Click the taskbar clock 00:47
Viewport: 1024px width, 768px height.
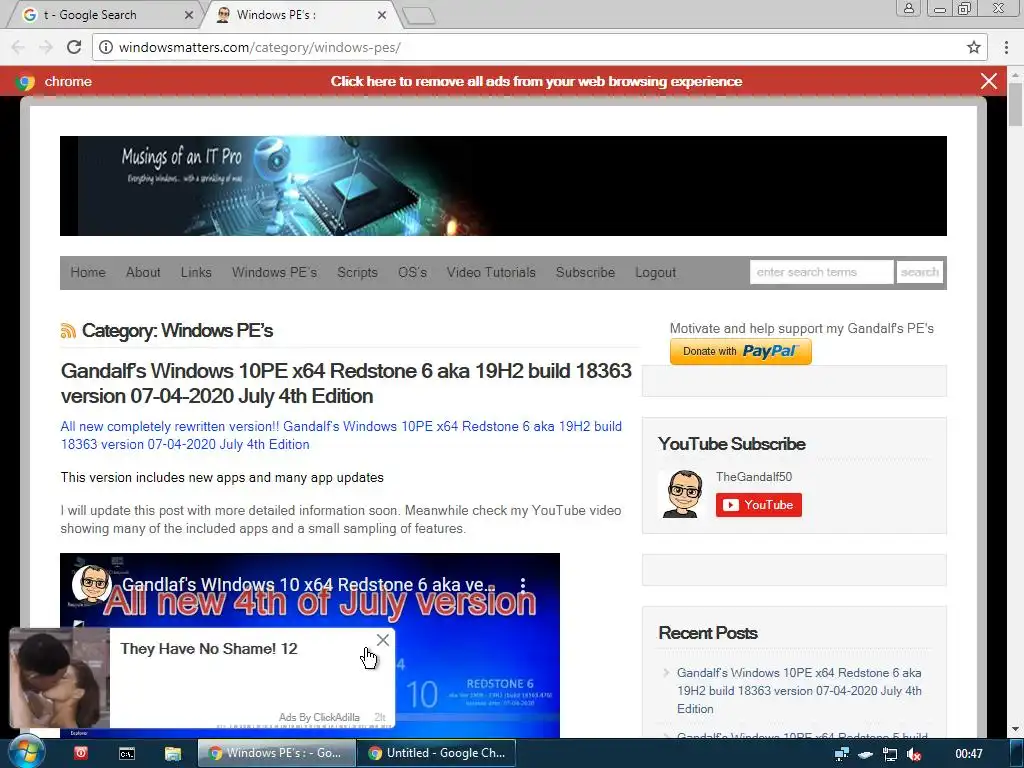[x=969, y=754]
